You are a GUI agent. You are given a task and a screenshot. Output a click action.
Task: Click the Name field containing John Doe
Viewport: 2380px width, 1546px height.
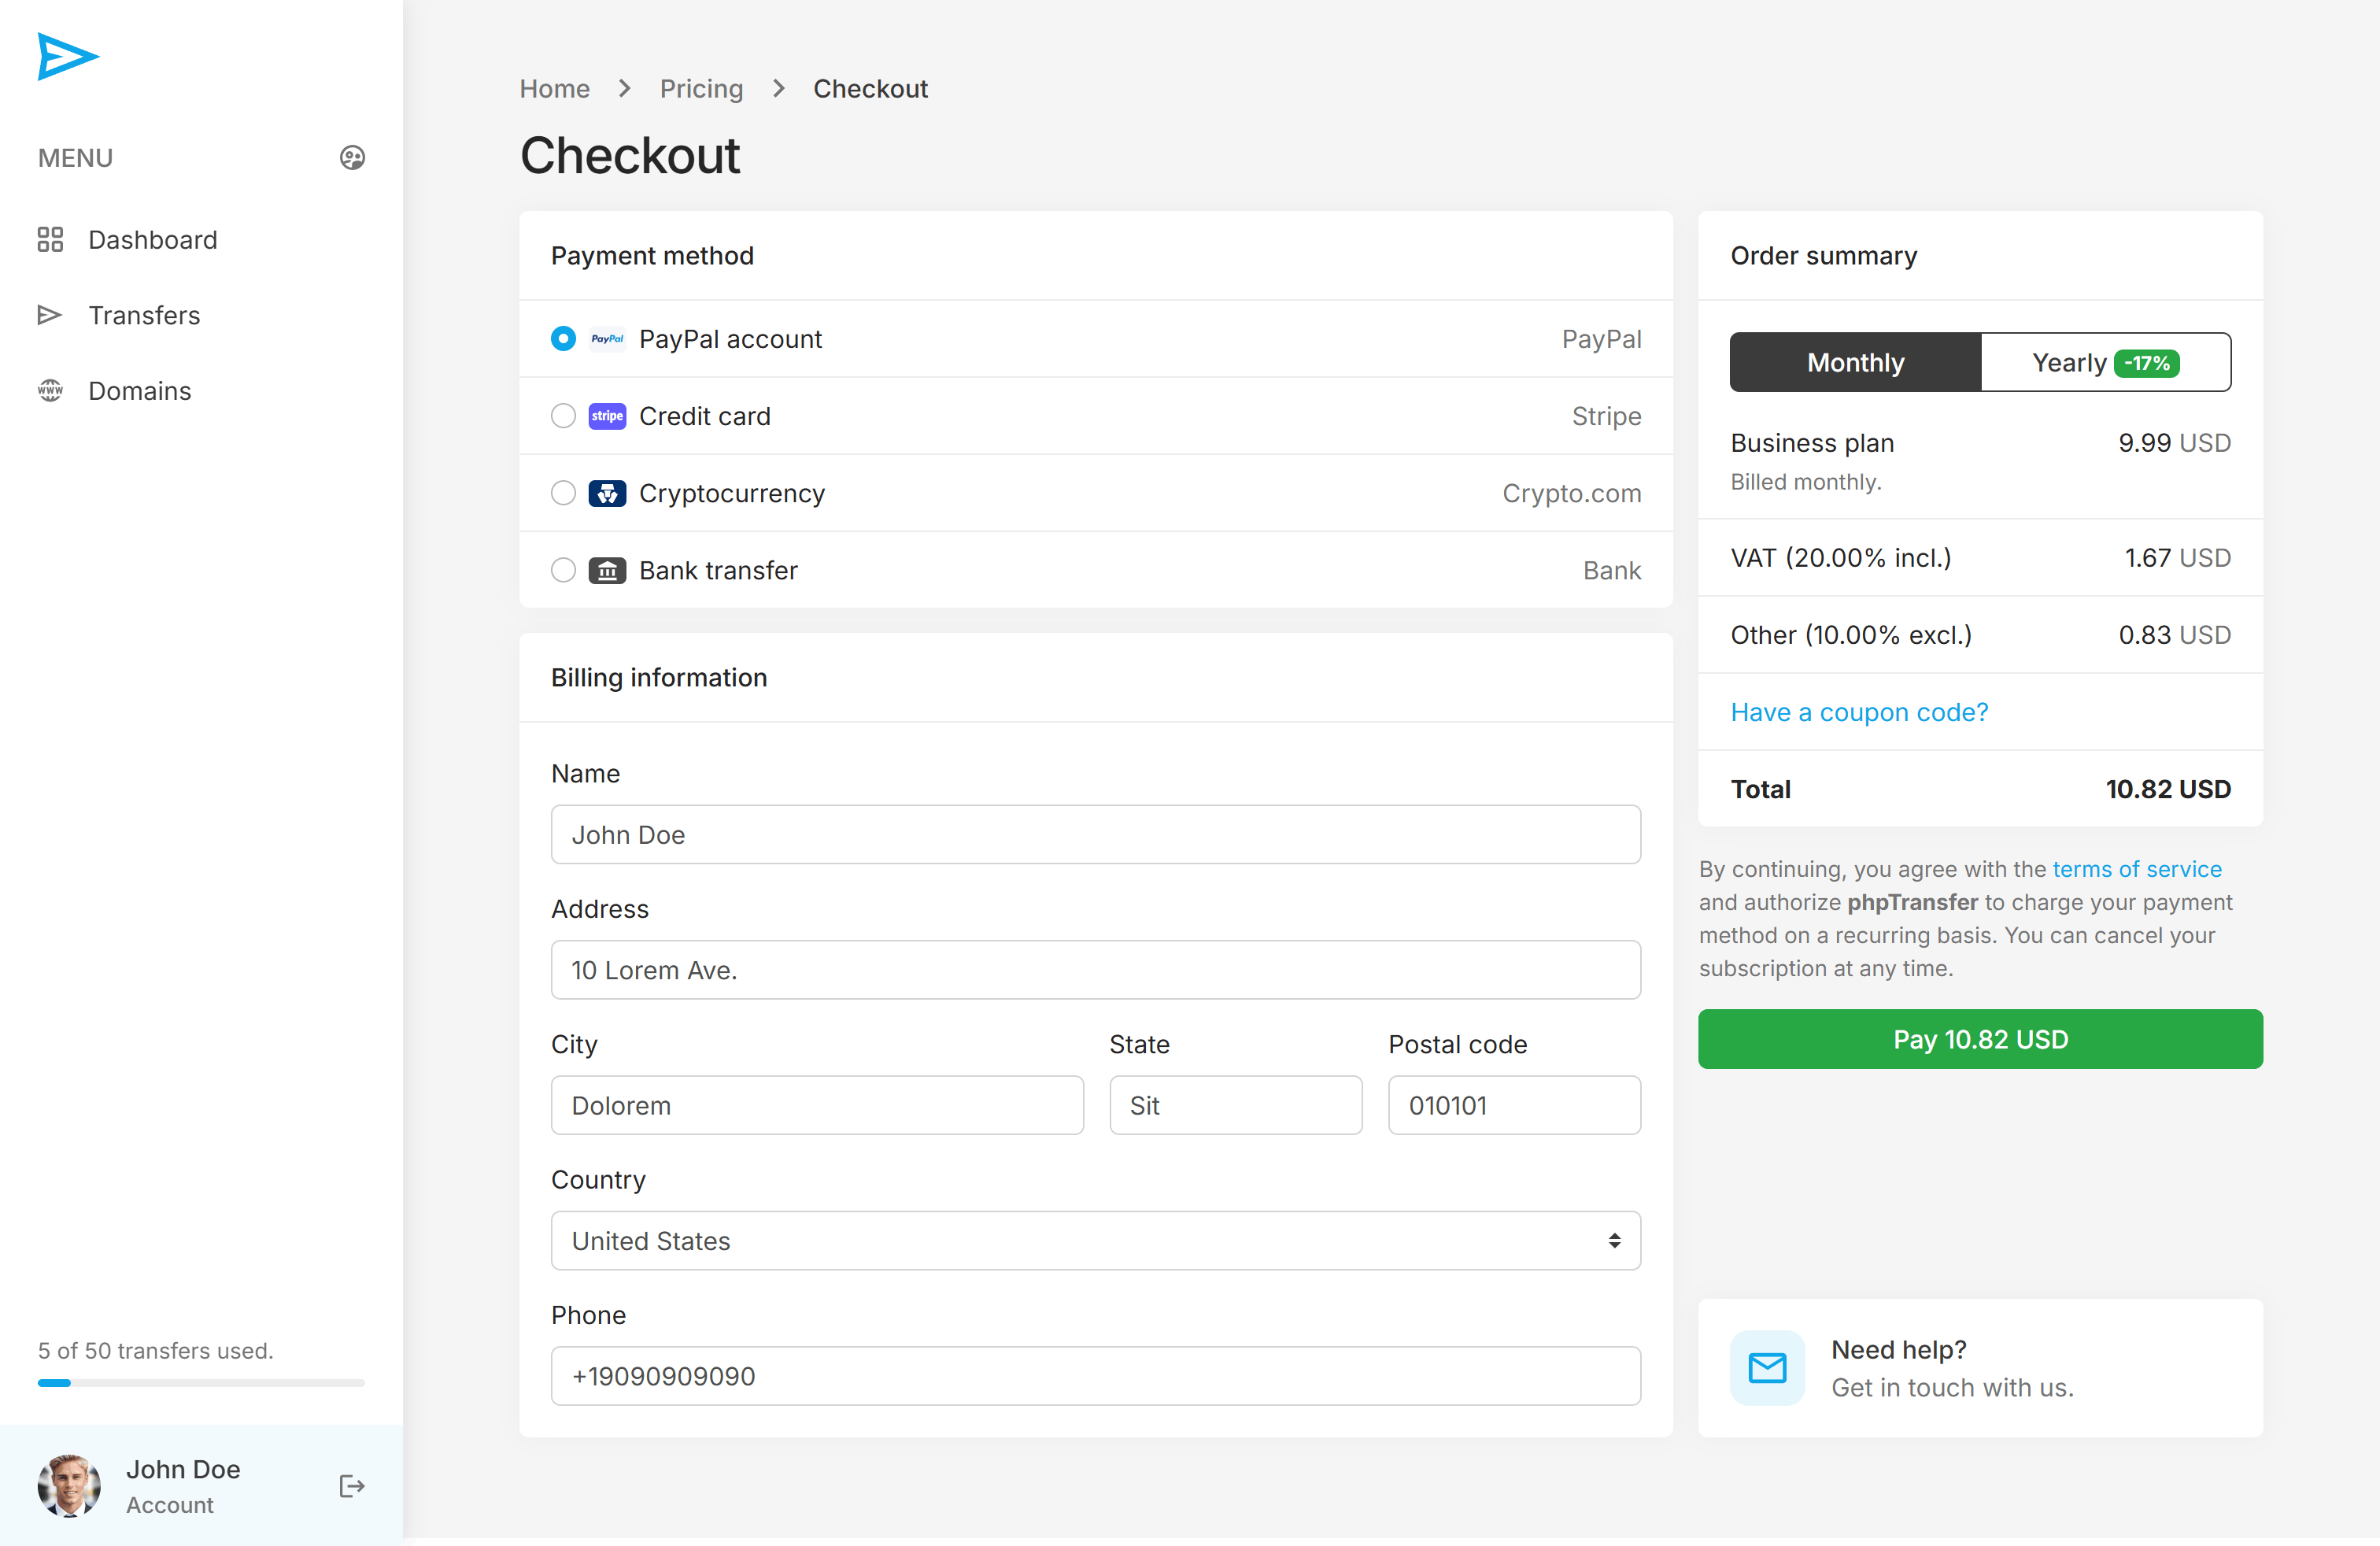1096,834
